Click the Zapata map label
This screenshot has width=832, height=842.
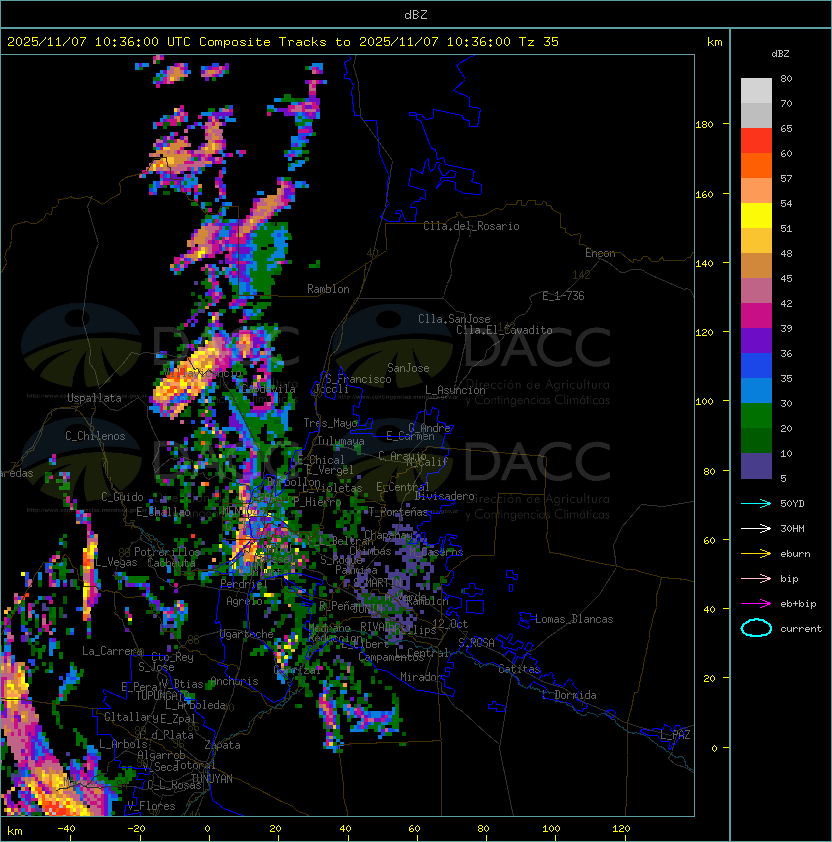pyautogui.click(x=222, y=745)
